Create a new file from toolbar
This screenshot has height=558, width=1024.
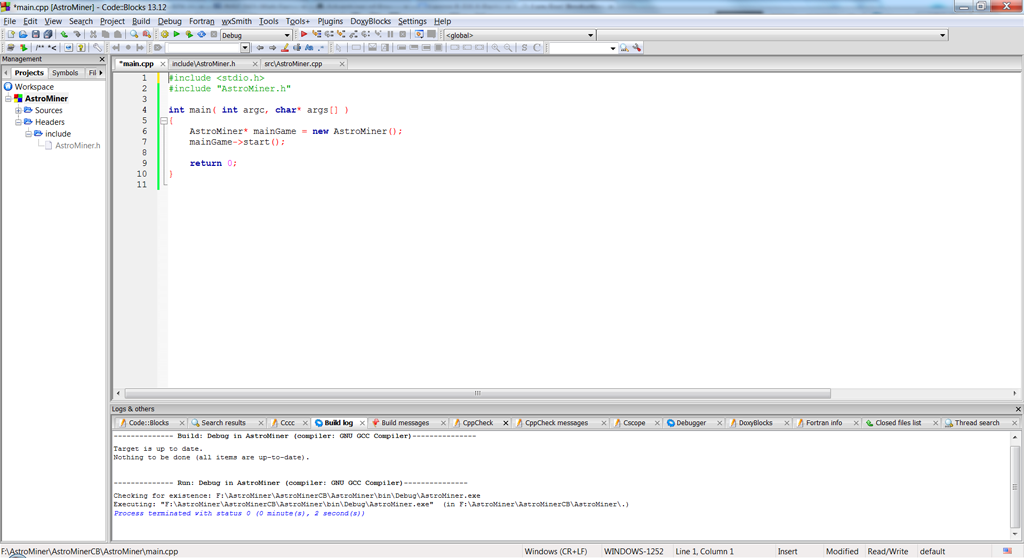point(11,35)
